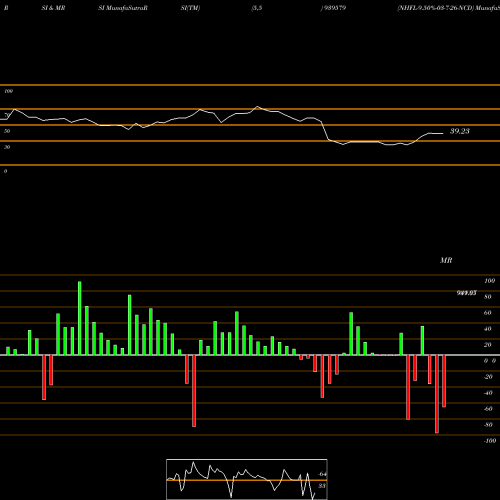Click the 50 label on RSI axis
500x500 pixels.
tap(7, 131)
